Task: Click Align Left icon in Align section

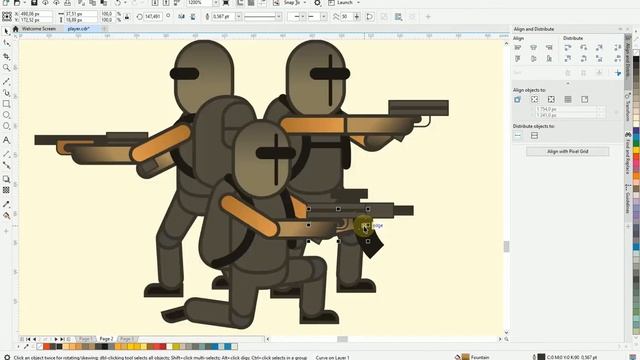Action: (x=518, y=48)
